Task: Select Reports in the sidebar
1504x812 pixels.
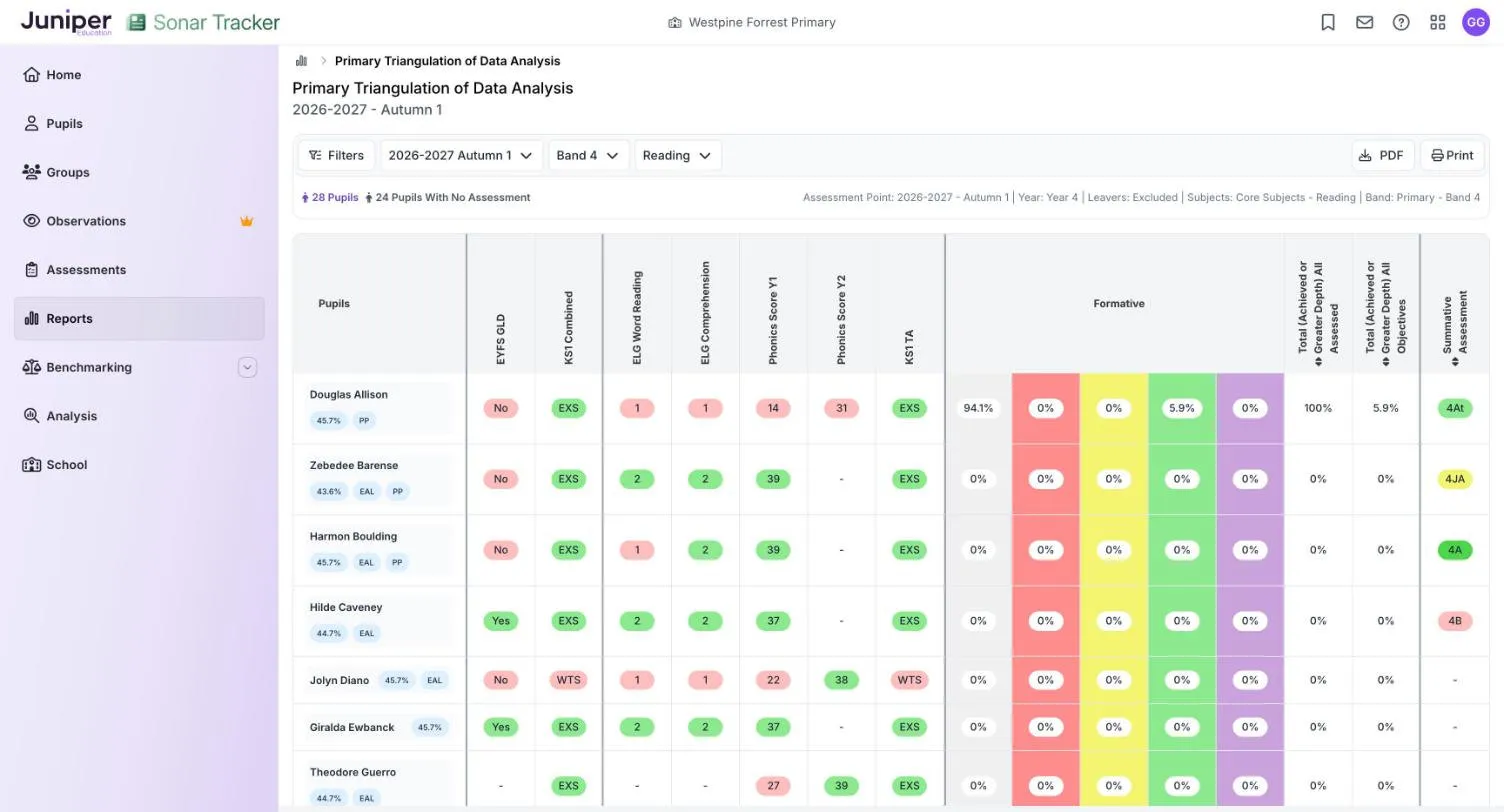Action: coord(139,319)
